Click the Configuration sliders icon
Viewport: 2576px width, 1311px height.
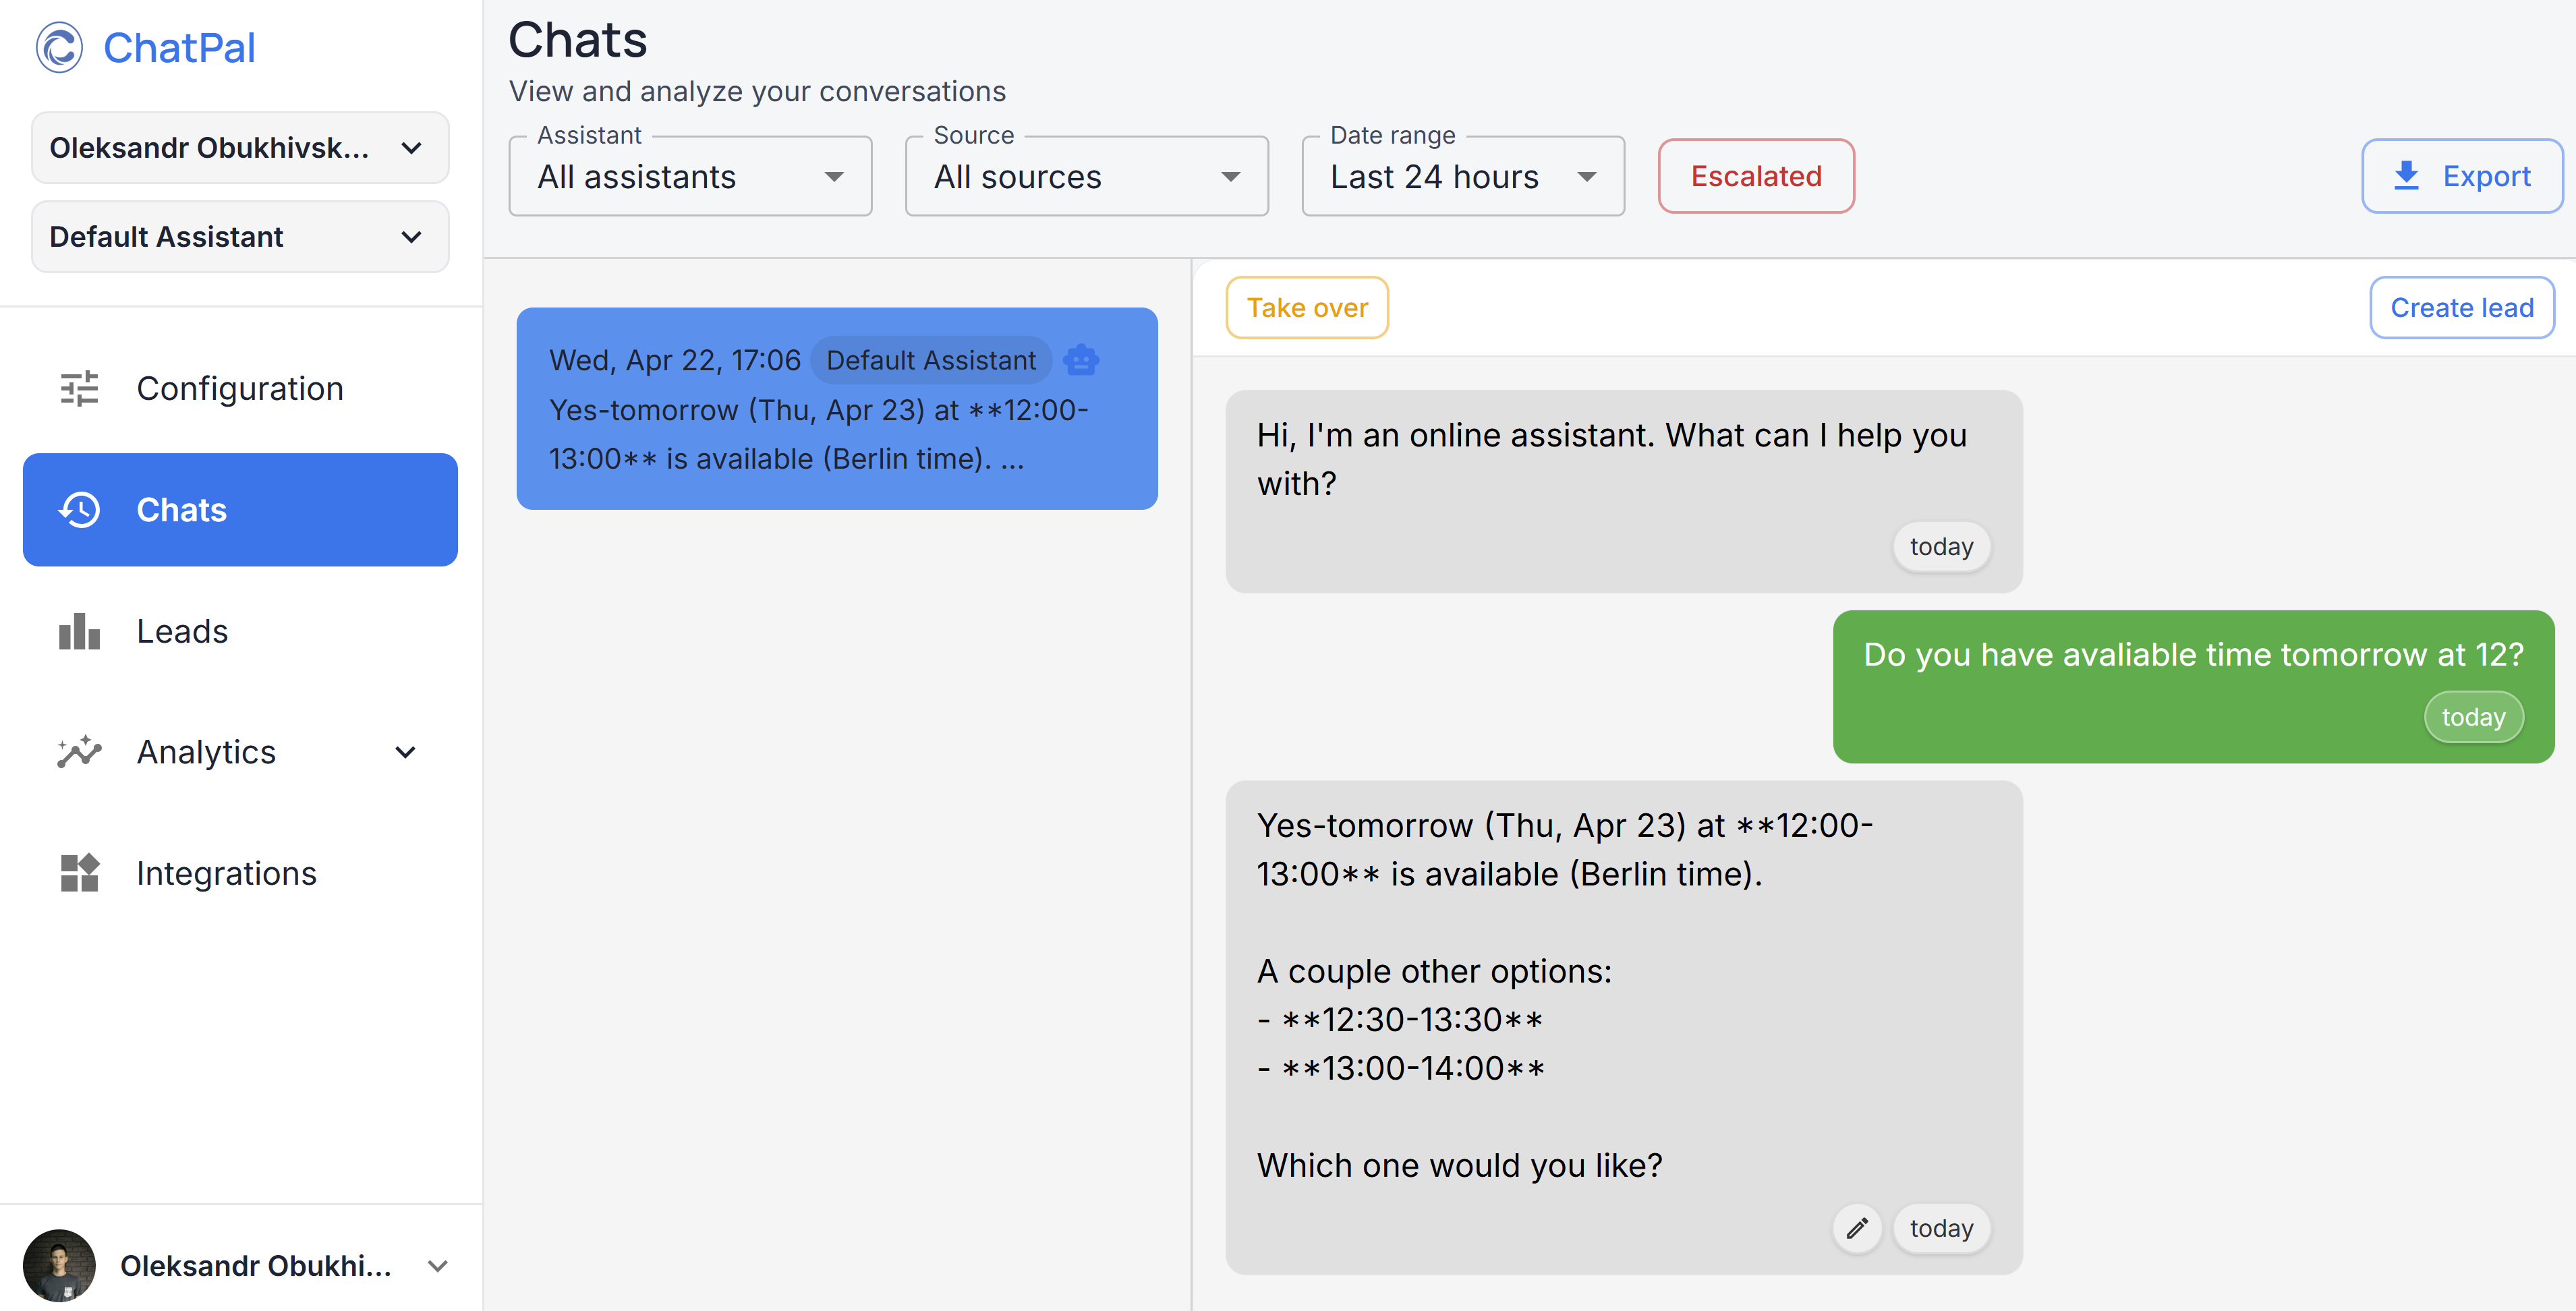(x=79, y=388)
